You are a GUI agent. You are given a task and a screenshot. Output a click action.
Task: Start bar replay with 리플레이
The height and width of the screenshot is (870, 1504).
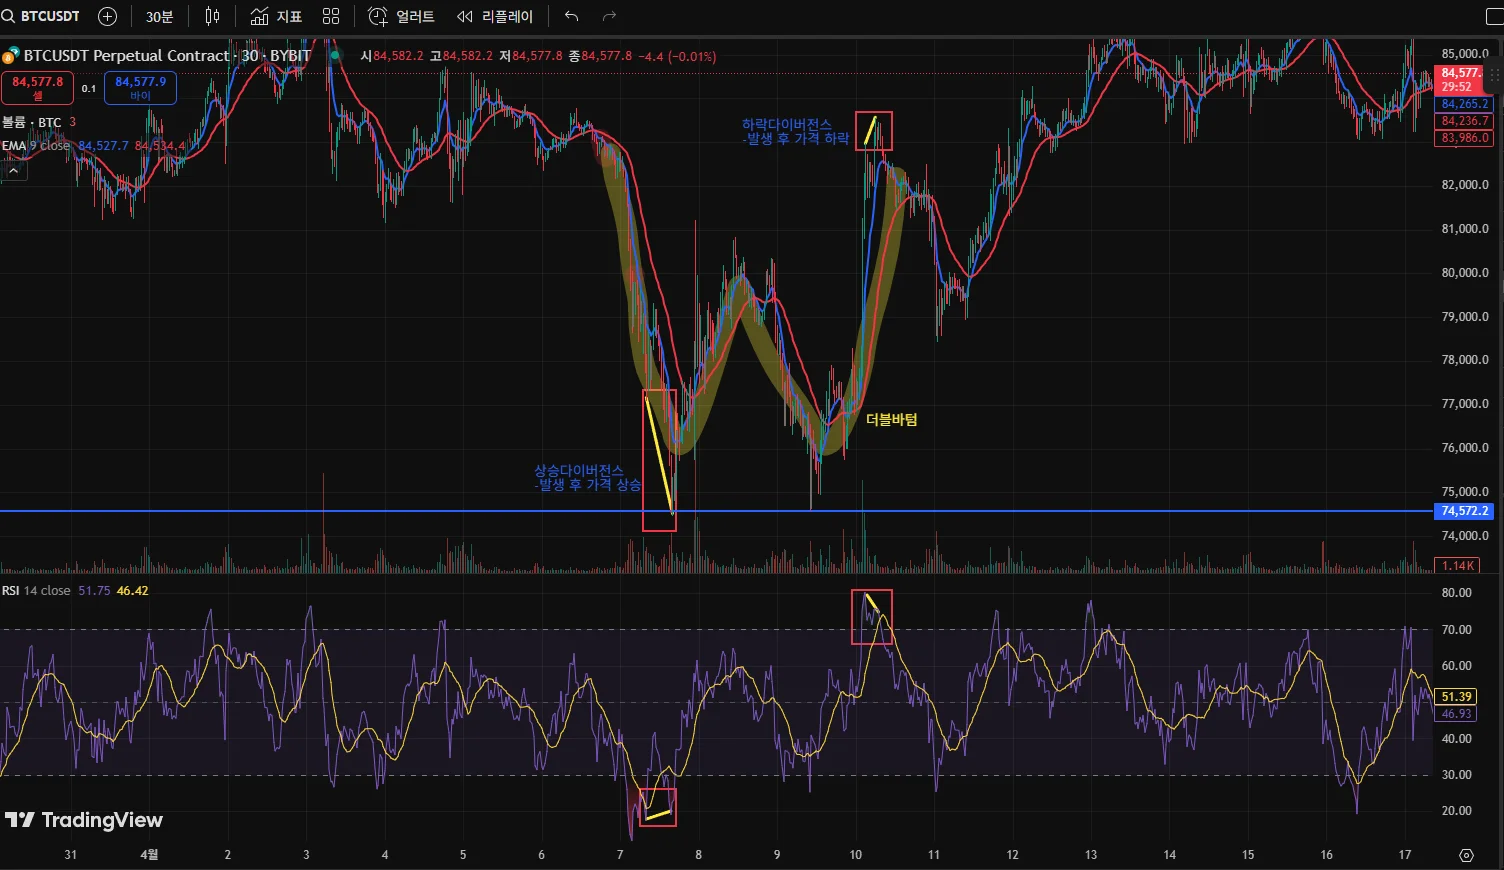point(495,16)
